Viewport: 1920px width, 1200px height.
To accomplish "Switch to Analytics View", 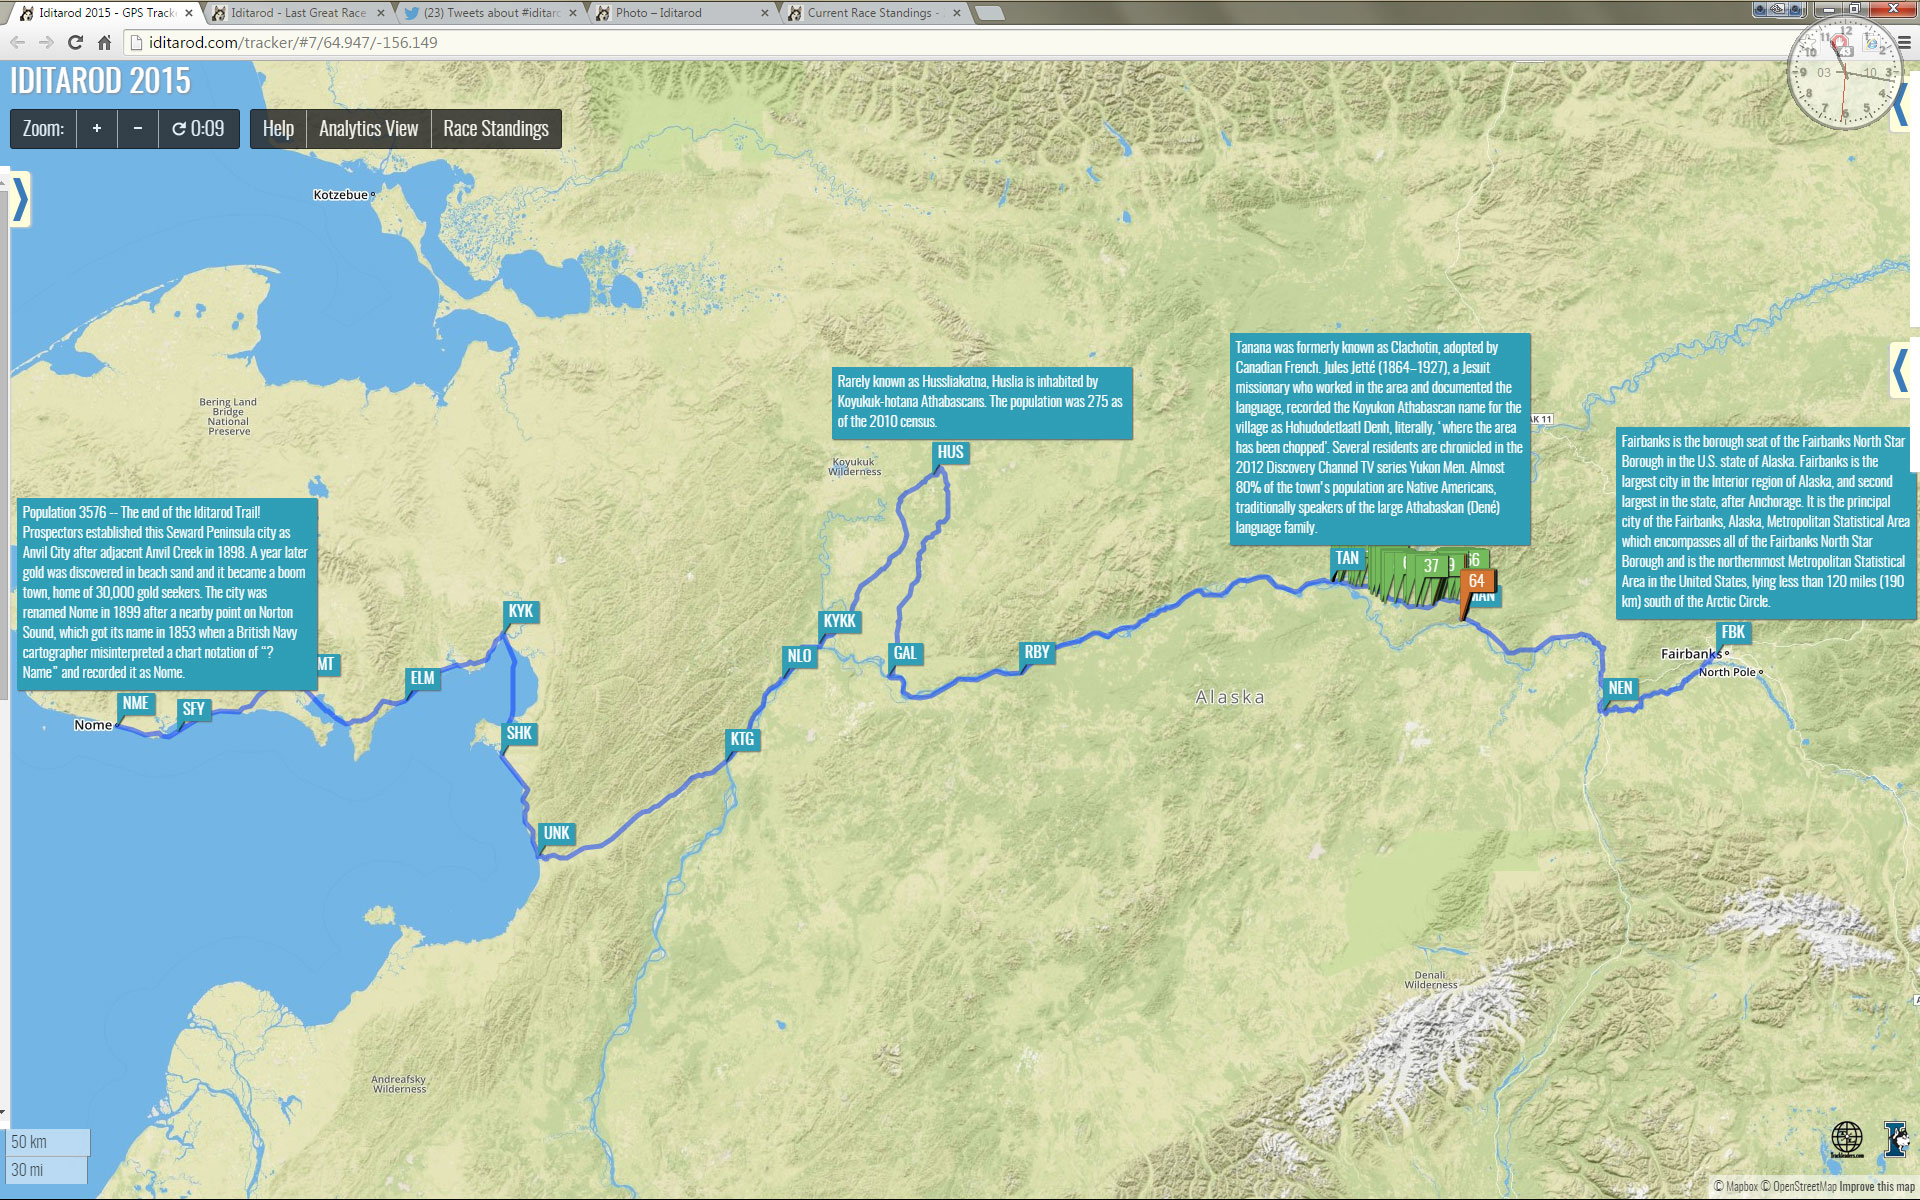I will (x=368, y=129).
